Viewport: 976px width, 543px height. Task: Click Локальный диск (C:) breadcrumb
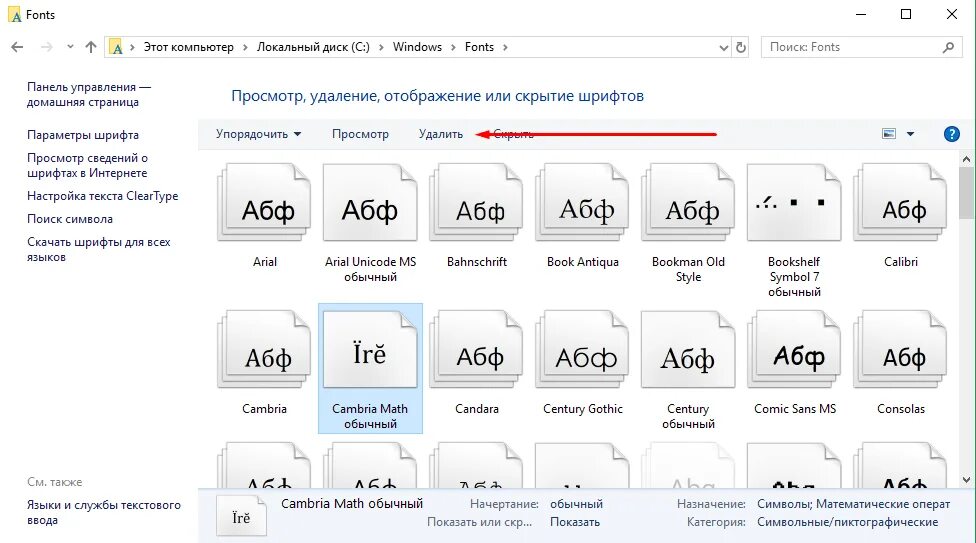(x=314, y=47)
